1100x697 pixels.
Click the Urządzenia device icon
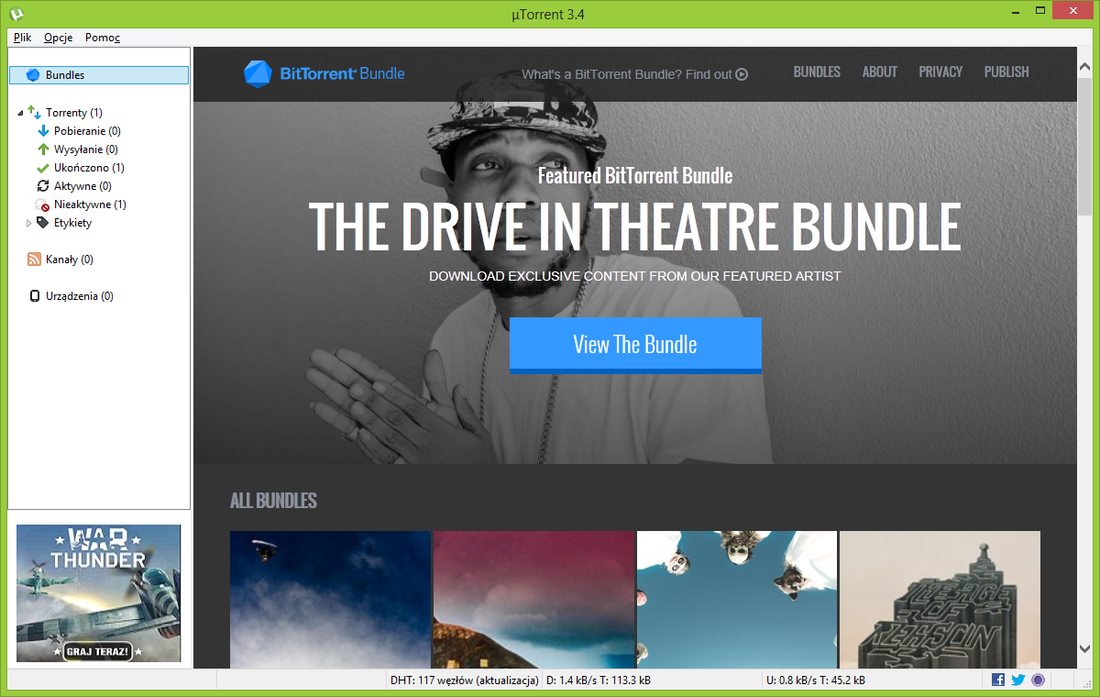[x=34, y=296]
